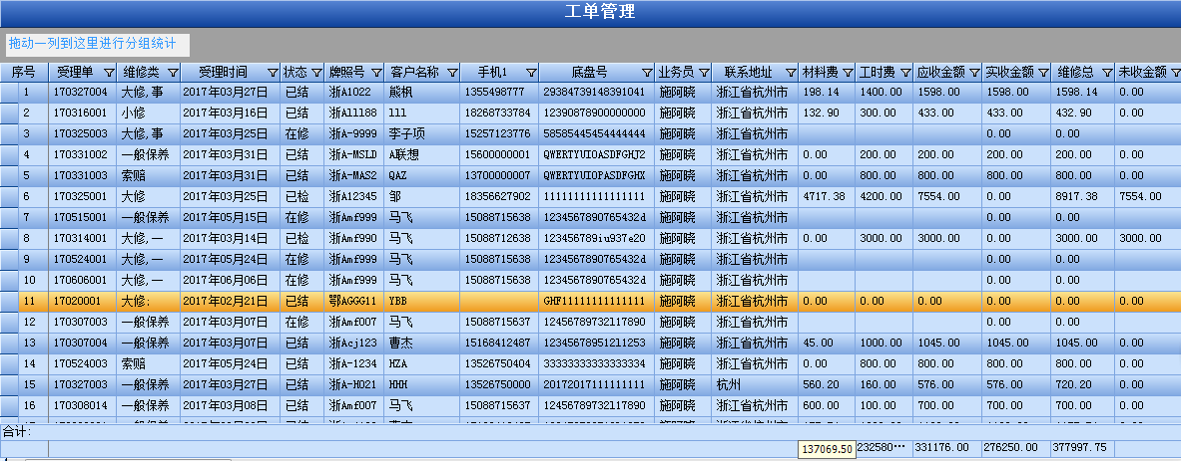Click the 联系地址 column header
The width and height of the screenshot is (1181, 461).
click(x=748, y=73)
